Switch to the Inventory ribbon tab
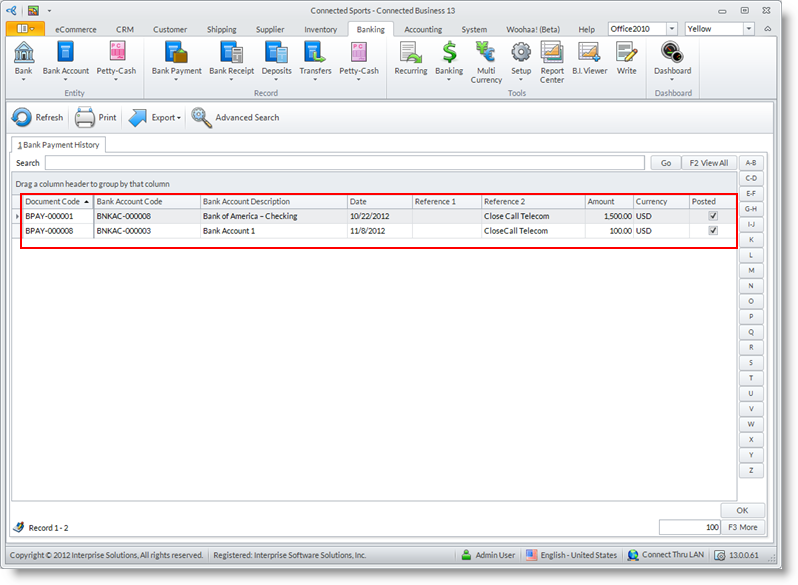 [320, 29]
